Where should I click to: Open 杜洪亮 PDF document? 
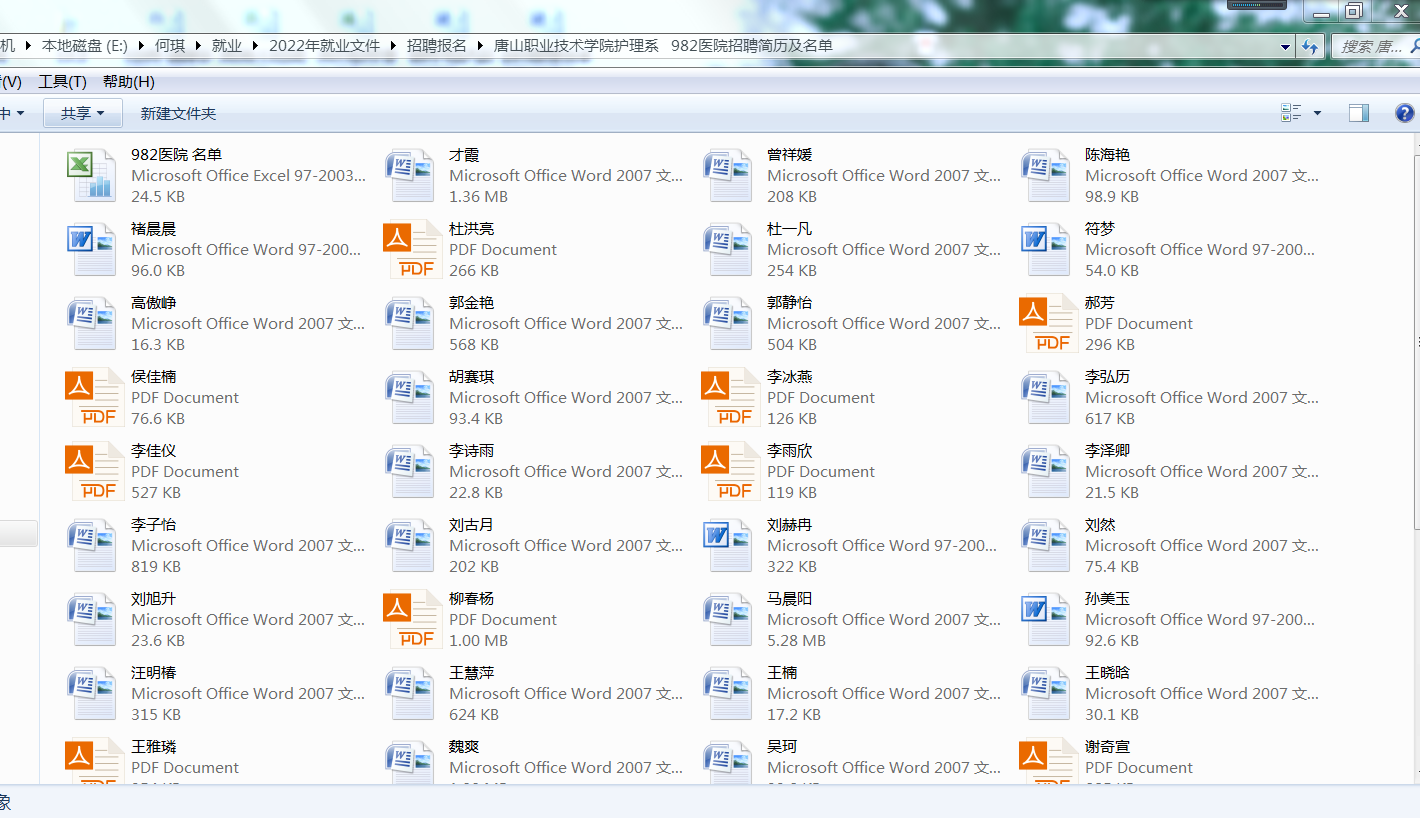412,250
